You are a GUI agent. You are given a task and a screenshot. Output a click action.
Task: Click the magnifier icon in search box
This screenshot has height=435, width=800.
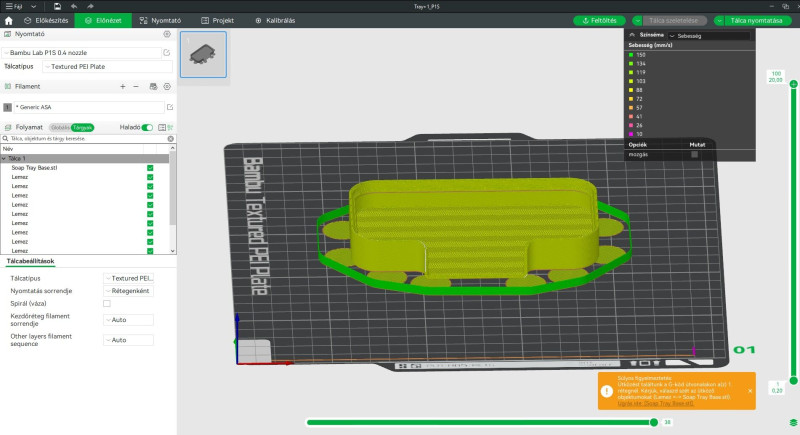[6, 139]
